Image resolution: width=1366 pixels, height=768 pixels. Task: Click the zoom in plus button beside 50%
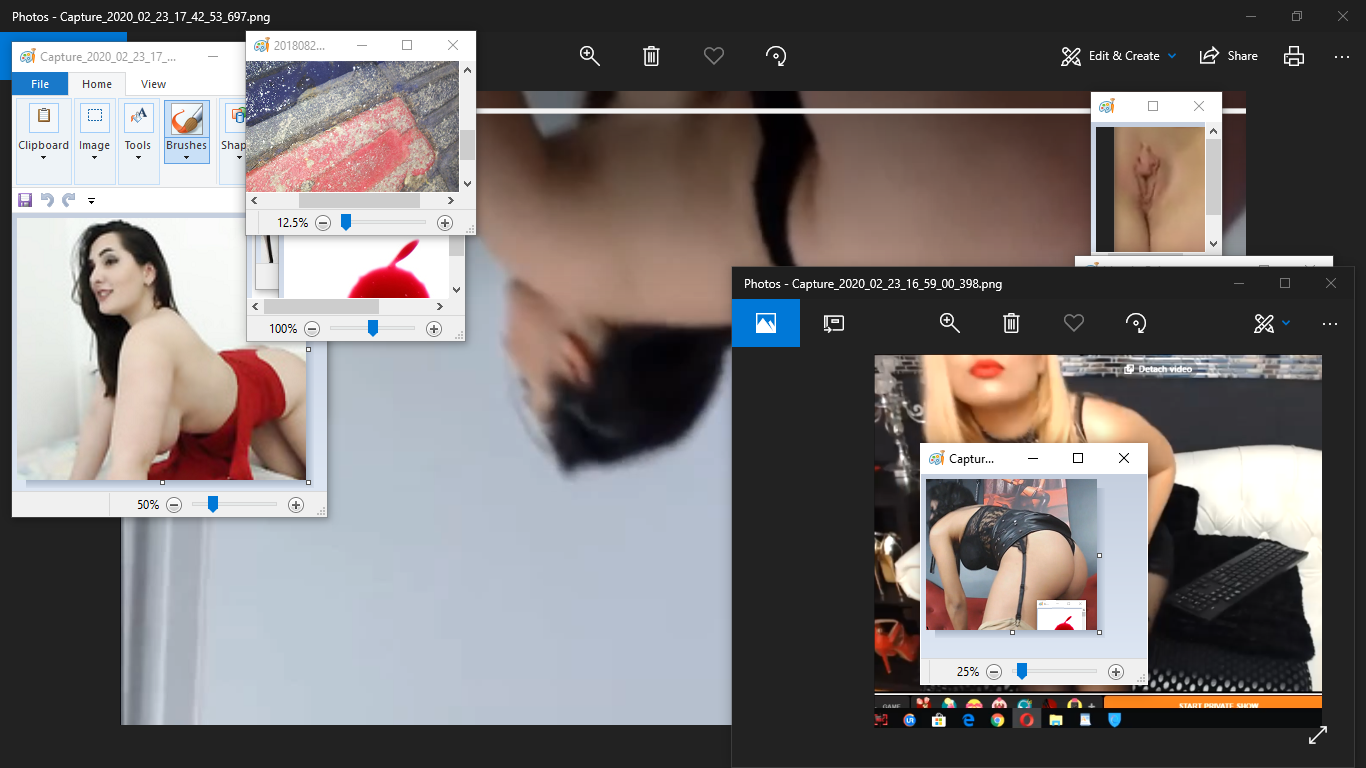coord(295,505)
